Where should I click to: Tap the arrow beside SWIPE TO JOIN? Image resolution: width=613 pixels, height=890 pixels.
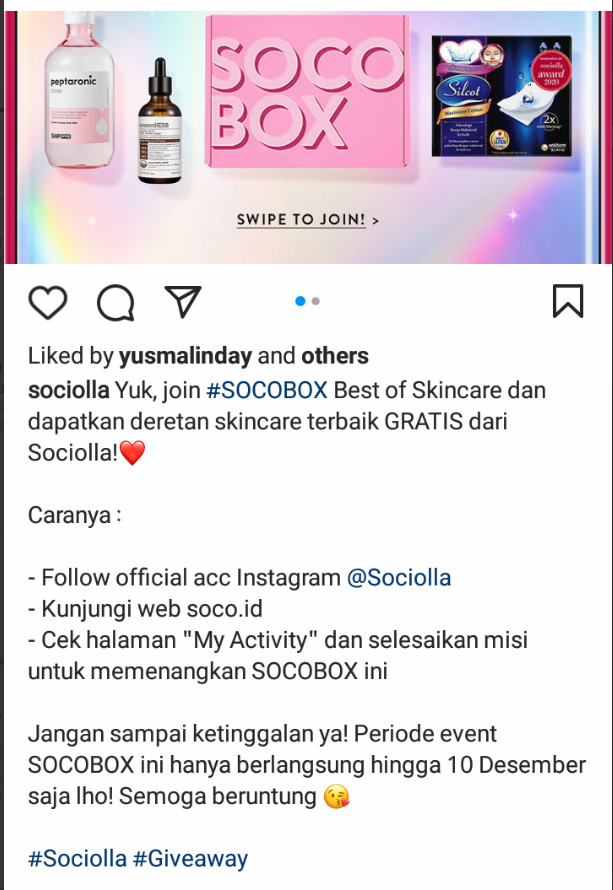click(x=375, y=220)
